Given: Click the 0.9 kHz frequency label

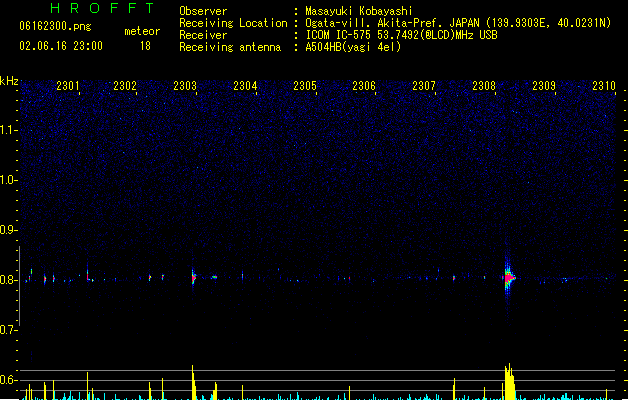Looking at the screenshot, I should (8, 229).
